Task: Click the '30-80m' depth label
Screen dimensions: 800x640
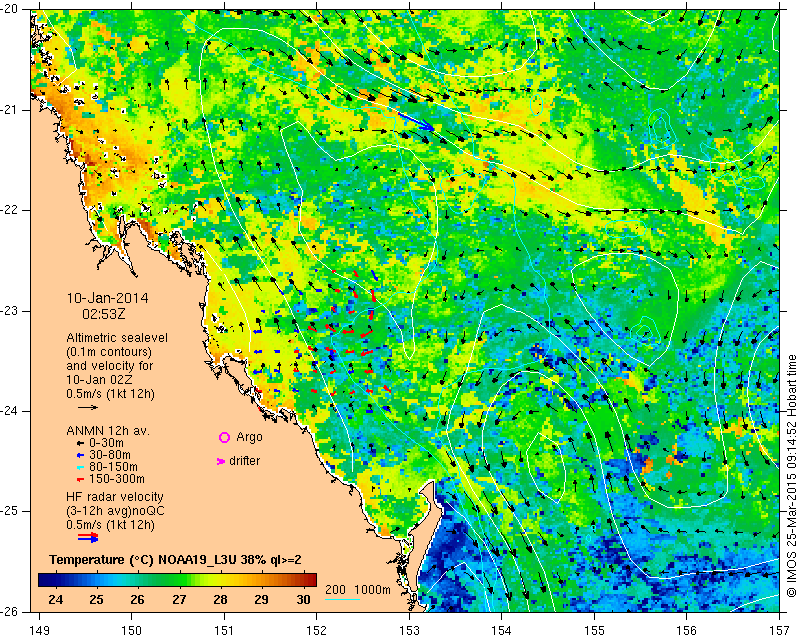Action: pos(110,455)
